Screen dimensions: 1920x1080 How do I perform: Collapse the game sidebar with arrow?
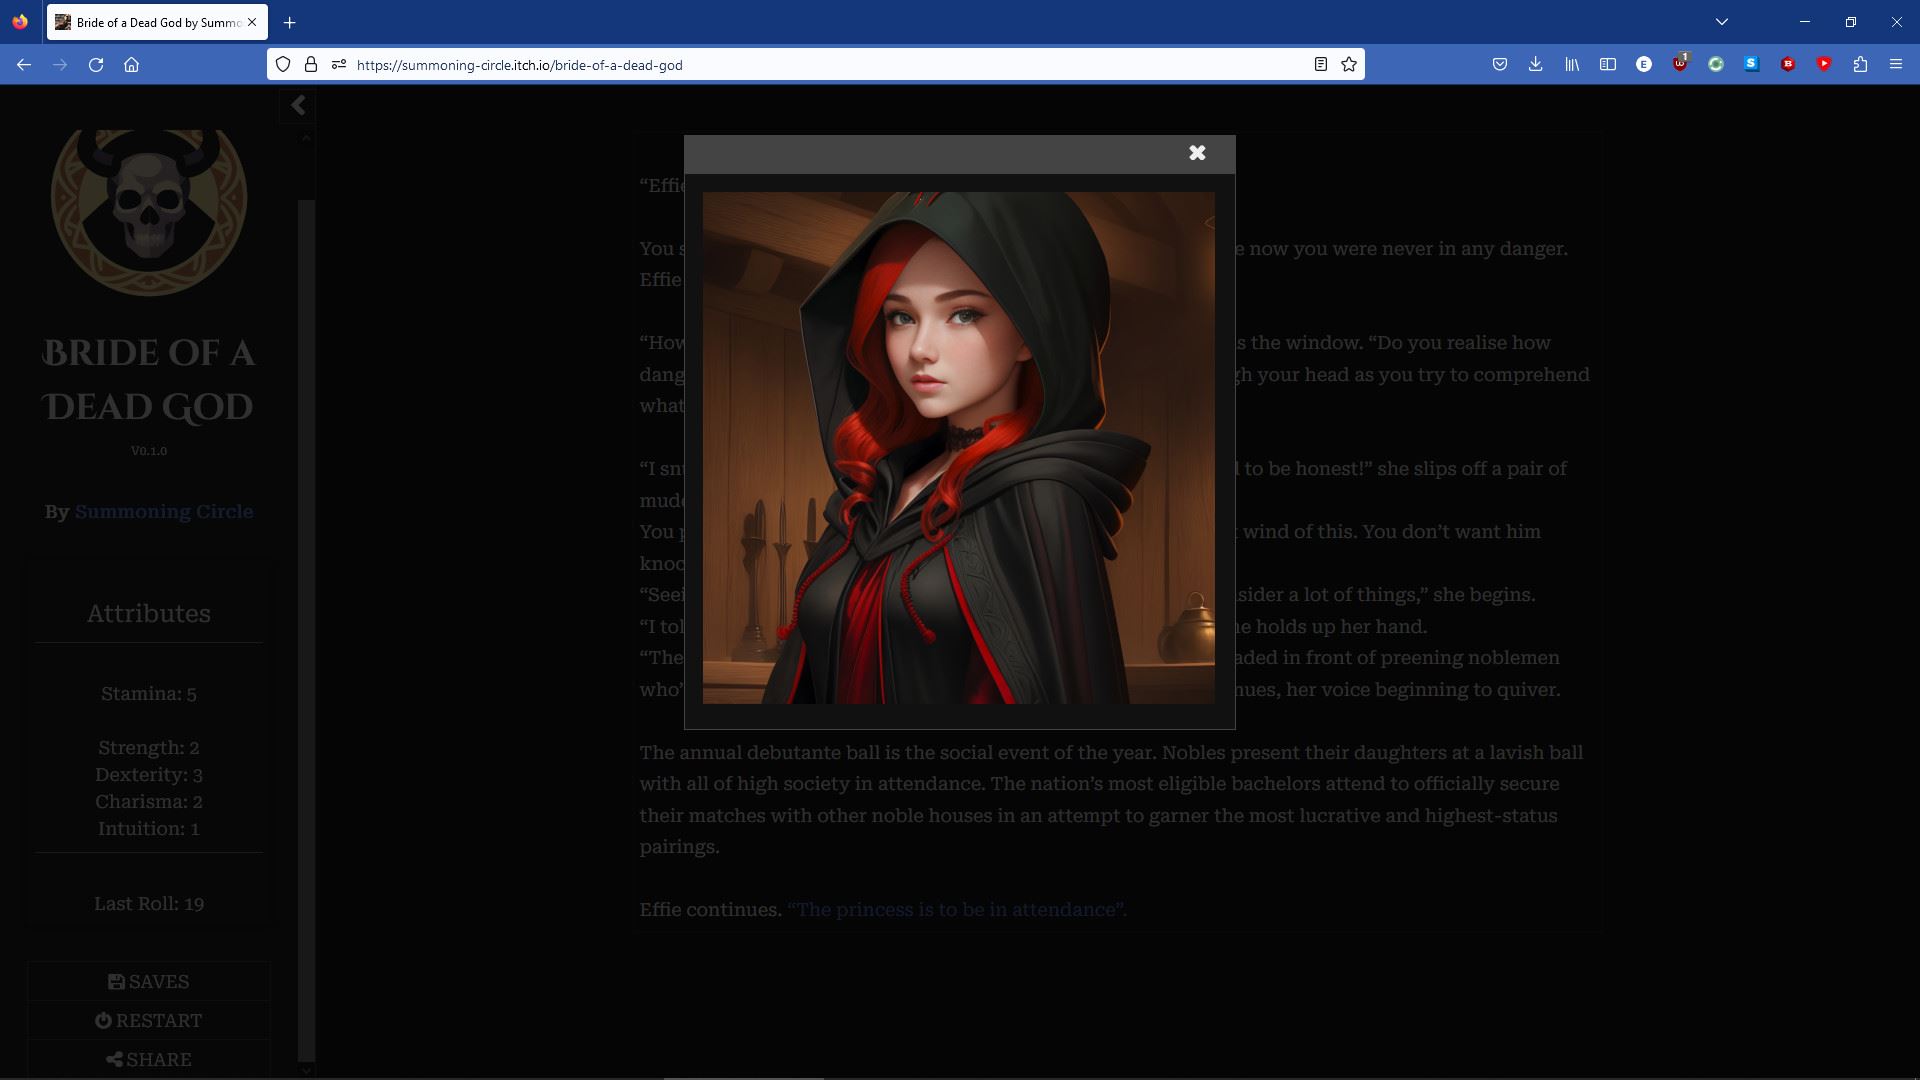(298, 106)
